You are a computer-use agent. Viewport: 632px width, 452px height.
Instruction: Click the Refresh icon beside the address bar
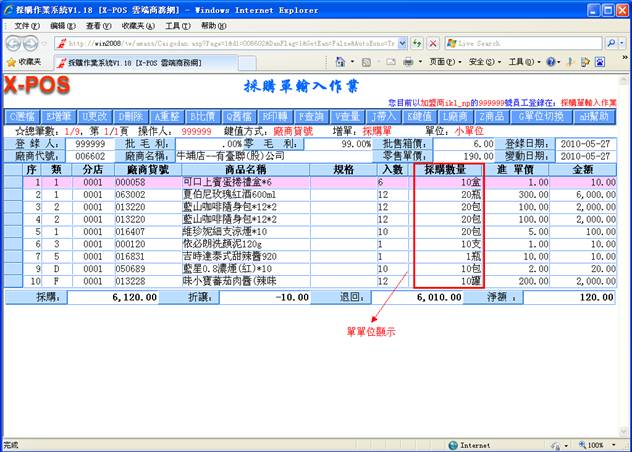tap(418, 43)
